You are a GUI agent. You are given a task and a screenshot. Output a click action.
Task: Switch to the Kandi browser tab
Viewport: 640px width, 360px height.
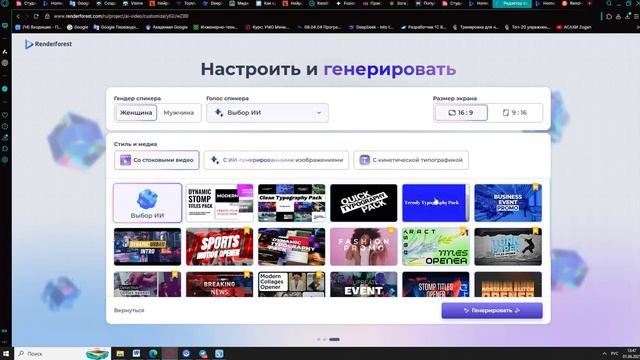320,4
